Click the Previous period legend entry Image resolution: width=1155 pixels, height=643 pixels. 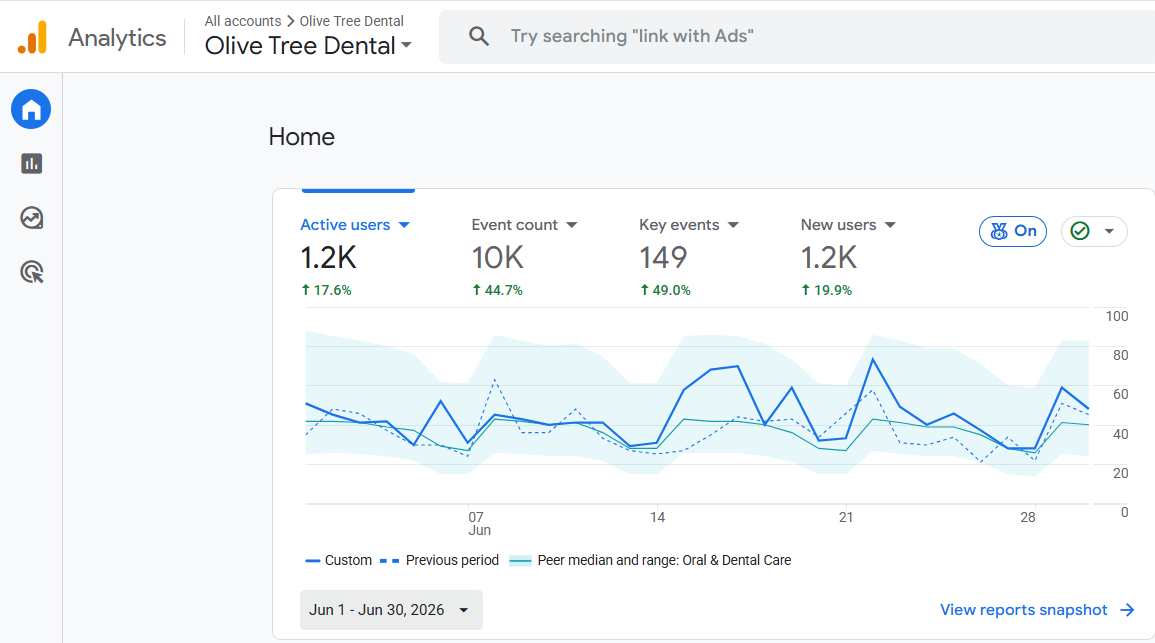tap(440, 561)
